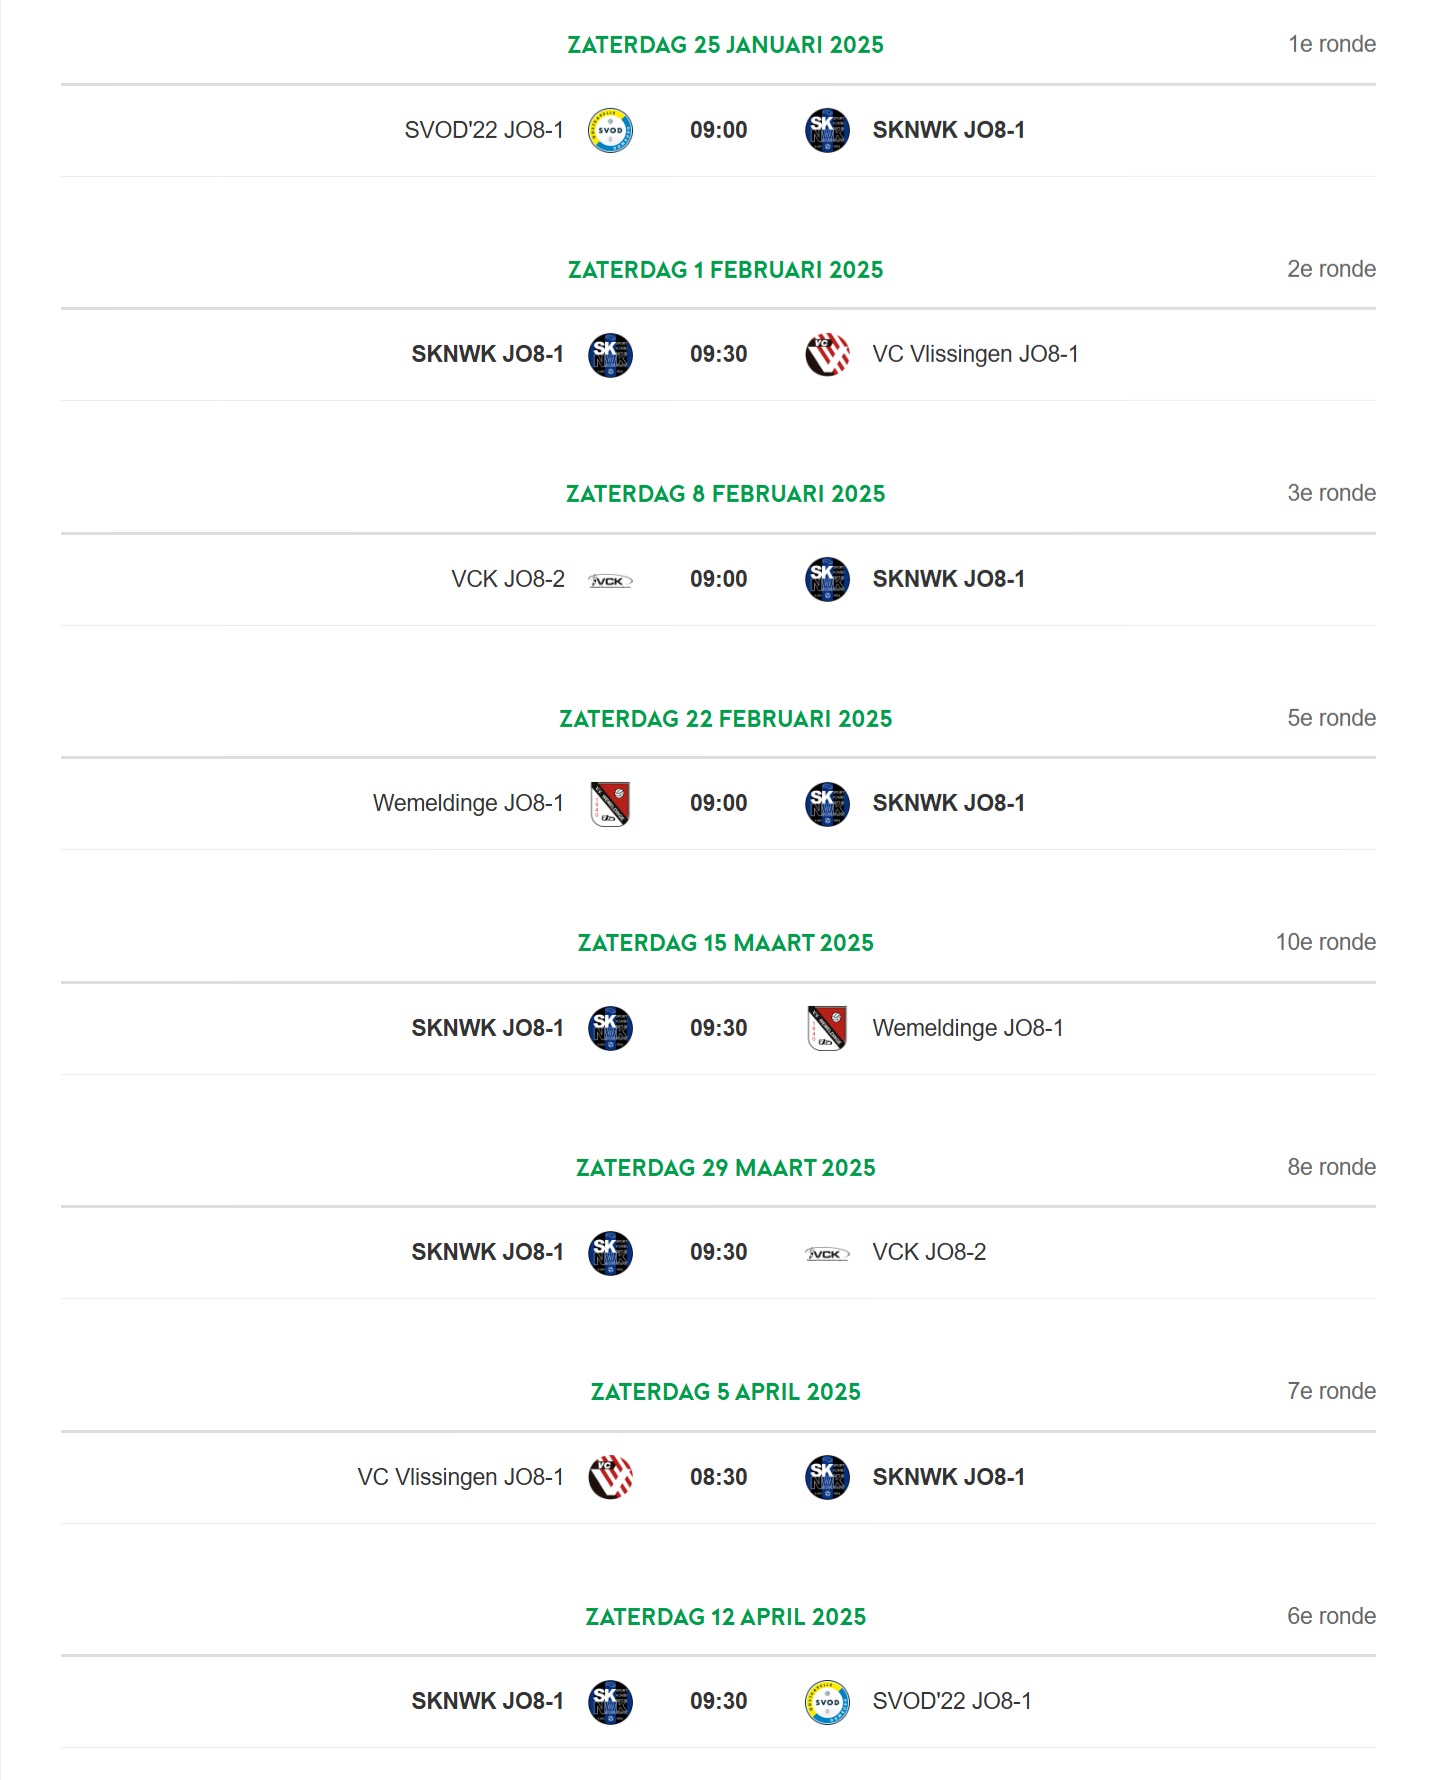The width and height of the screenshot is (1432, 1780).
Task: Select Zaterdag 22 Februari 2025 header
Action: tap(726, 719)
